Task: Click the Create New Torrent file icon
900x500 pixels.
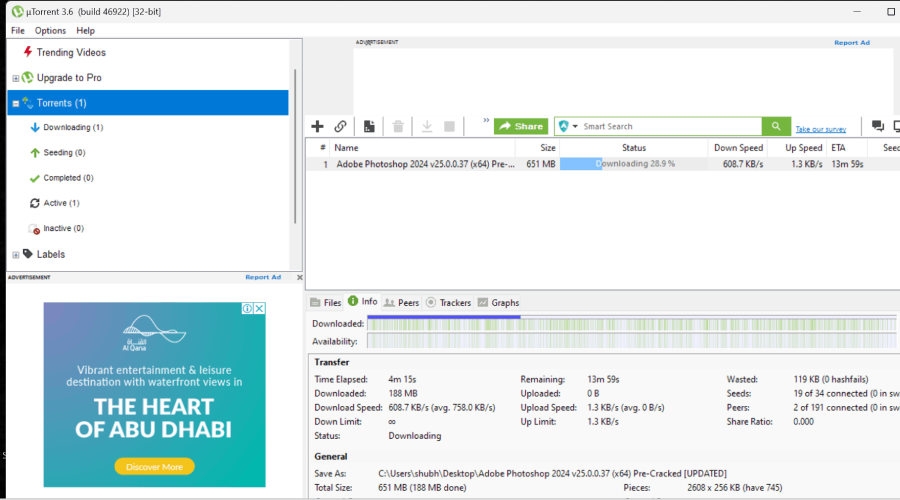Action: [x=369, y=126]
